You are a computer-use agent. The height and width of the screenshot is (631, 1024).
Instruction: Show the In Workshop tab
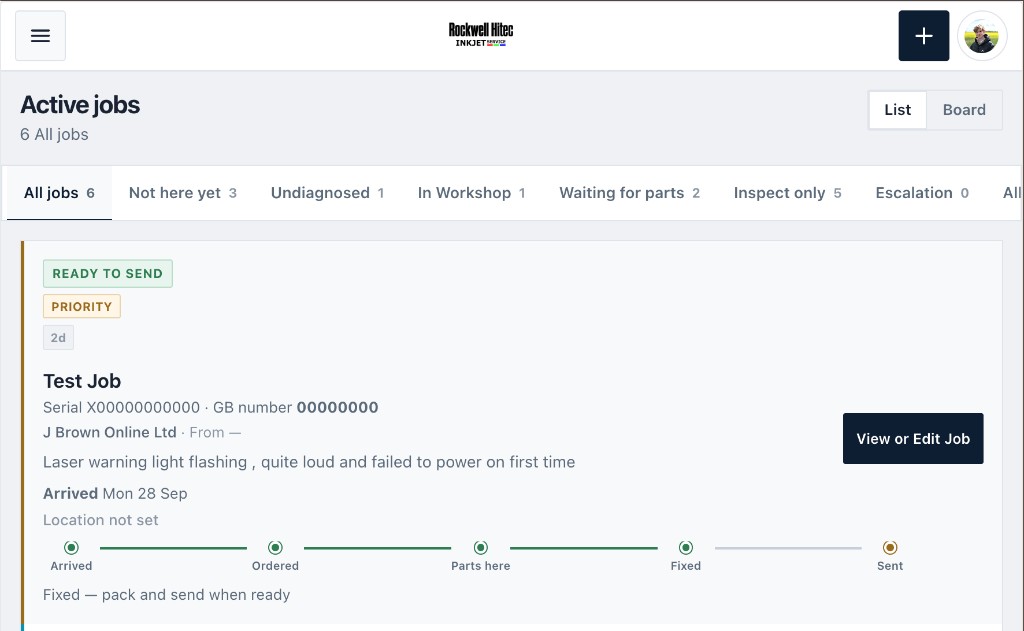pos(472,193)
